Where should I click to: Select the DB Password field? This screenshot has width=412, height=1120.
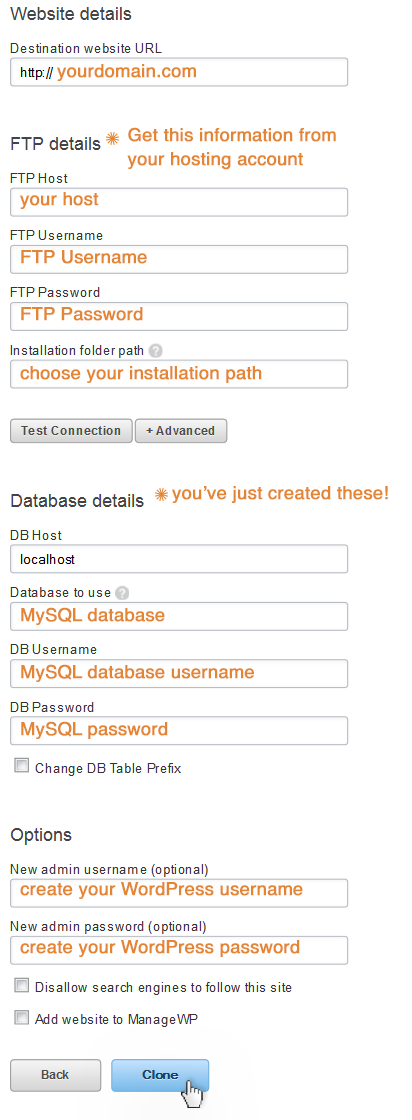[x=179, y=731]
